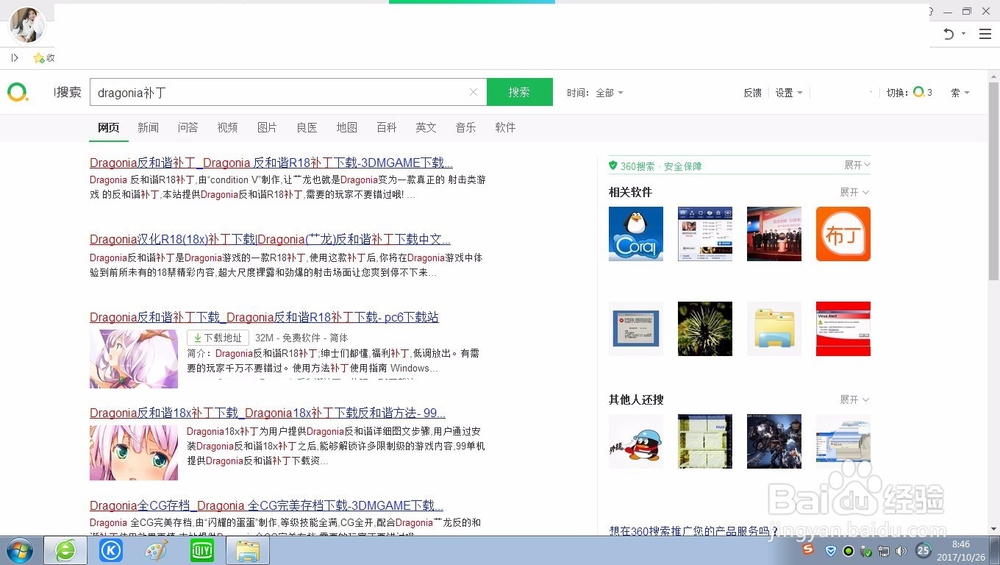
Task: Open the 索 dropdown at top right
Action: pyautogui.click(x=960, y=92)
